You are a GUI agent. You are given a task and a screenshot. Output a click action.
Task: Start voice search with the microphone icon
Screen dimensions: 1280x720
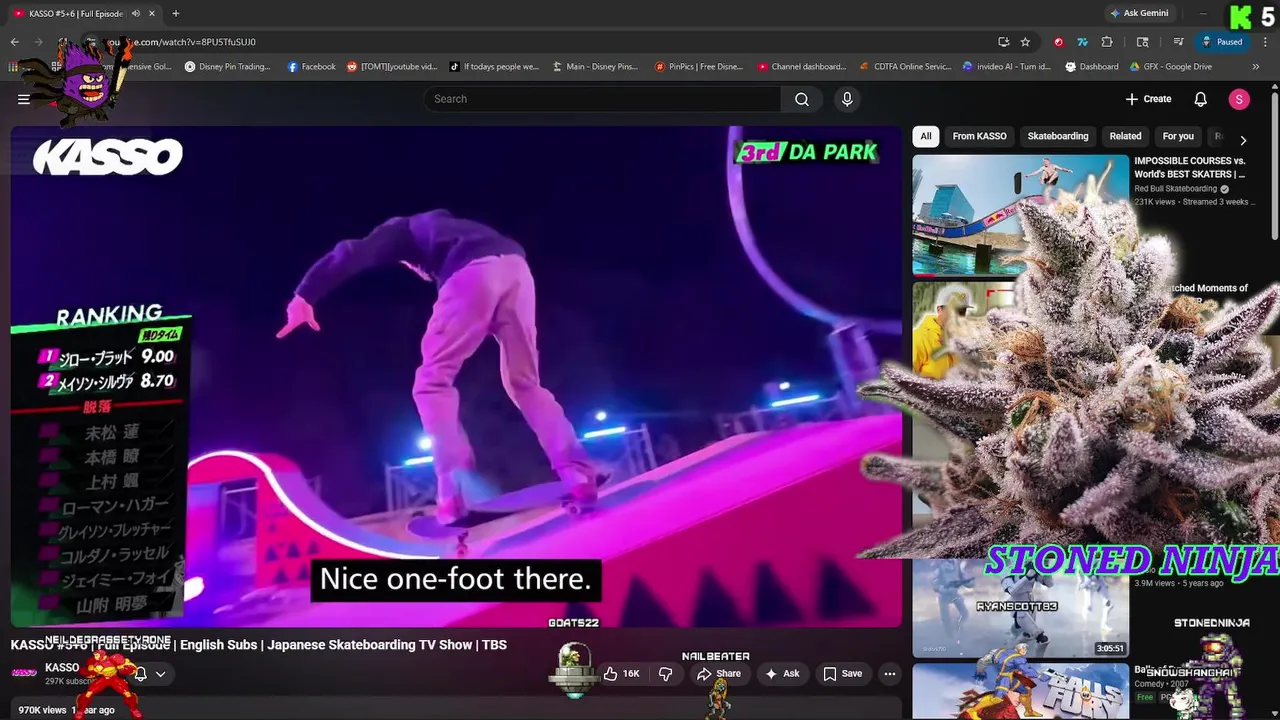point(847,99)
